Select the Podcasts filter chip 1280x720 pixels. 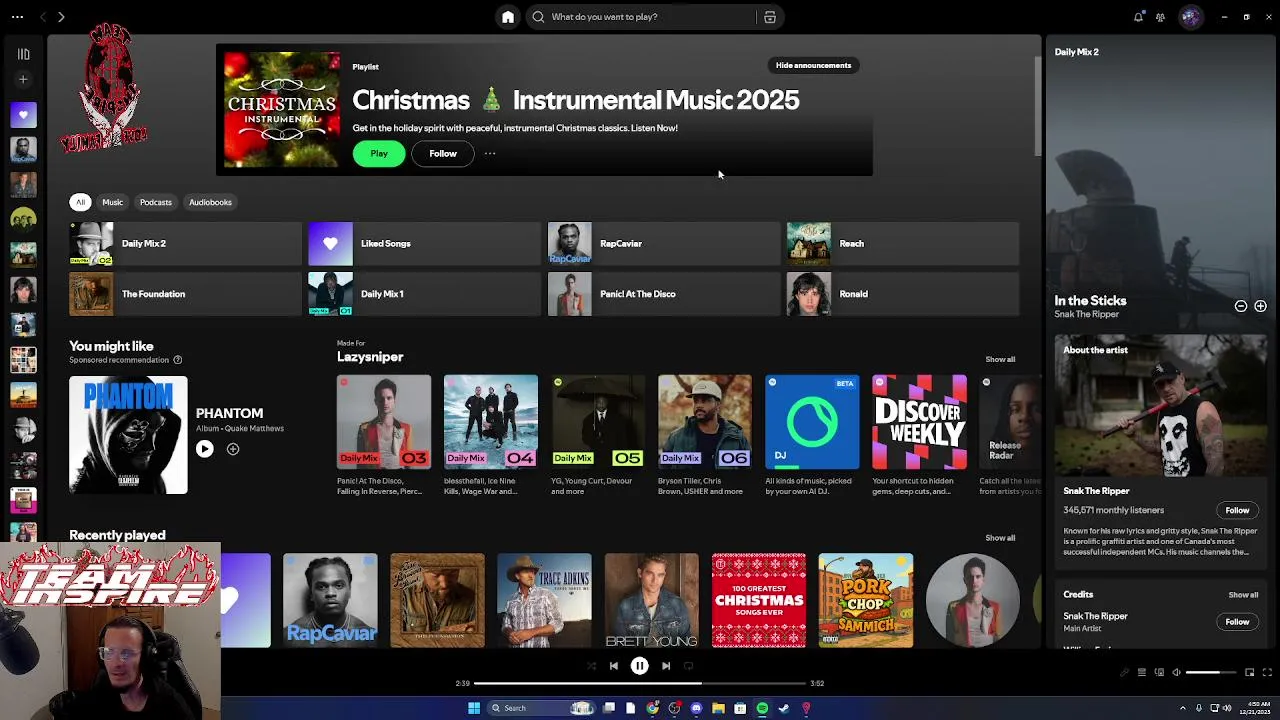[156, 202]
